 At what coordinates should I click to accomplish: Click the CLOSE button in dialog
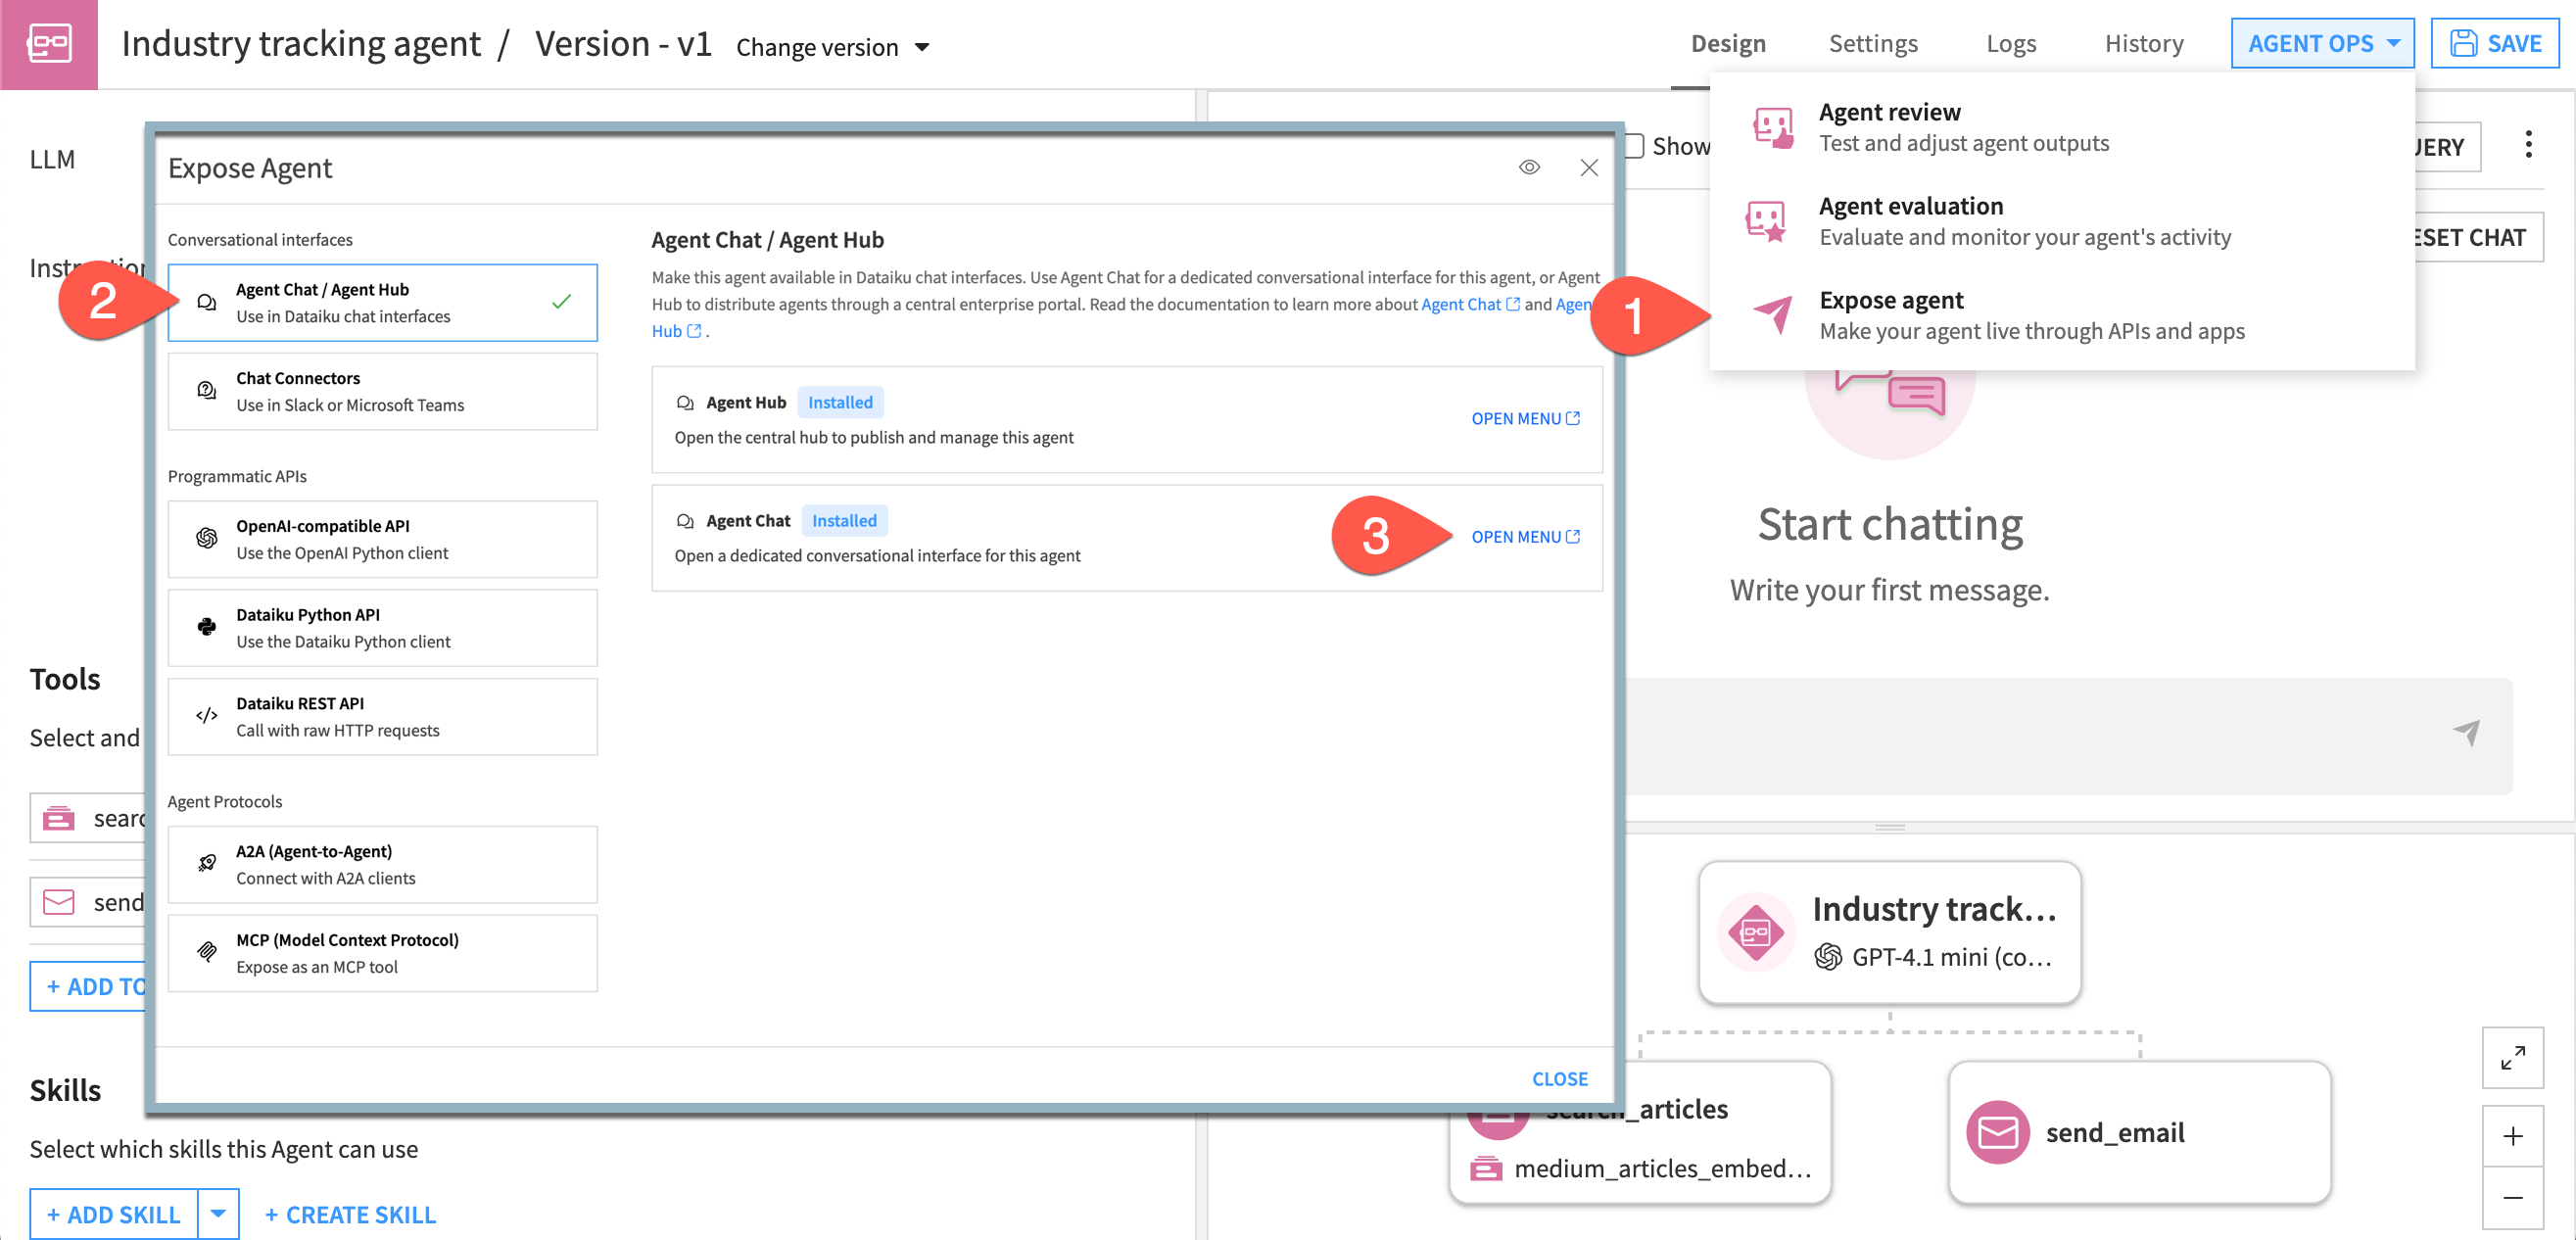point(1559,1078)
